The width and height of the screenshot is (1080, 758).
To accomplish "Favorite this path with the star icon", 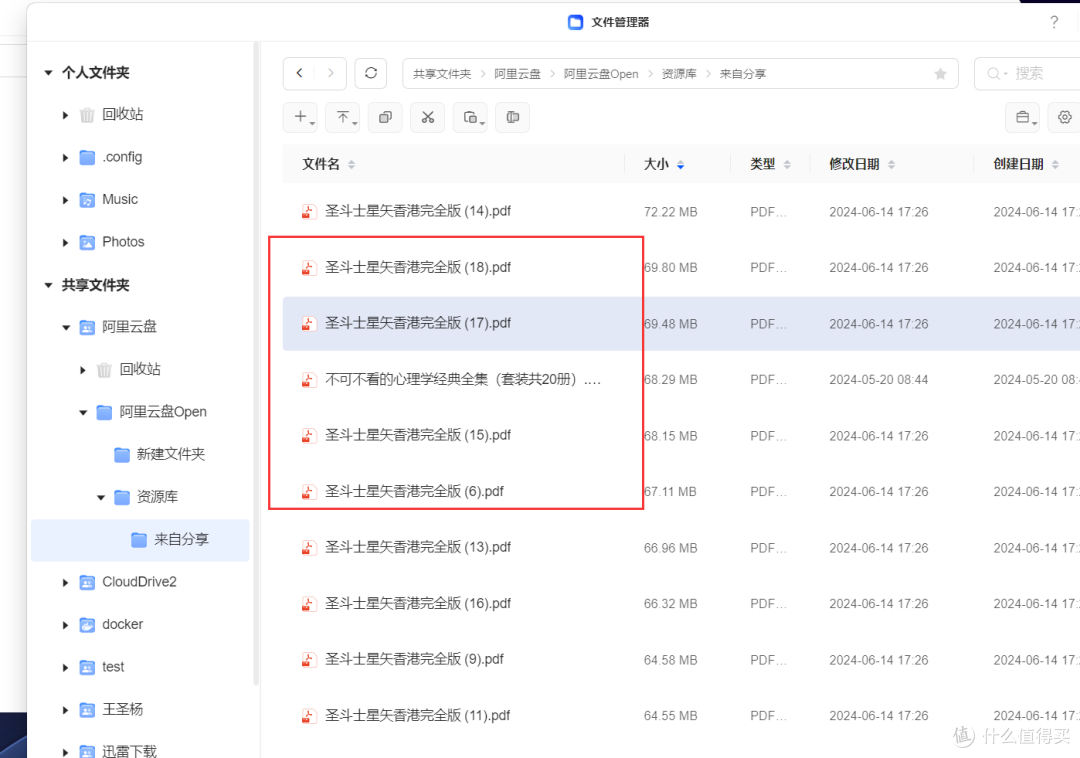I will tap(940, 74).
